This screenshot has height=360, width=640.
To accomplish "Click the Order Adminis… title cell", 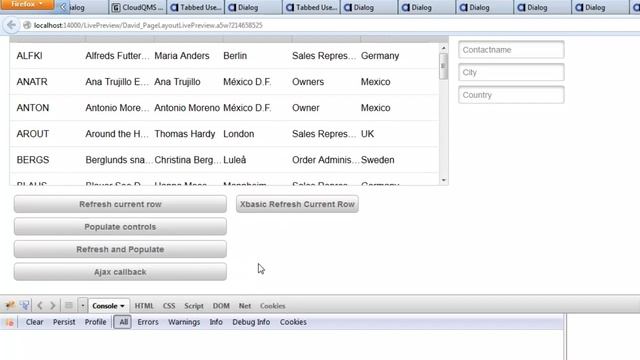I will pyautogui.click(x=325, y=160).
